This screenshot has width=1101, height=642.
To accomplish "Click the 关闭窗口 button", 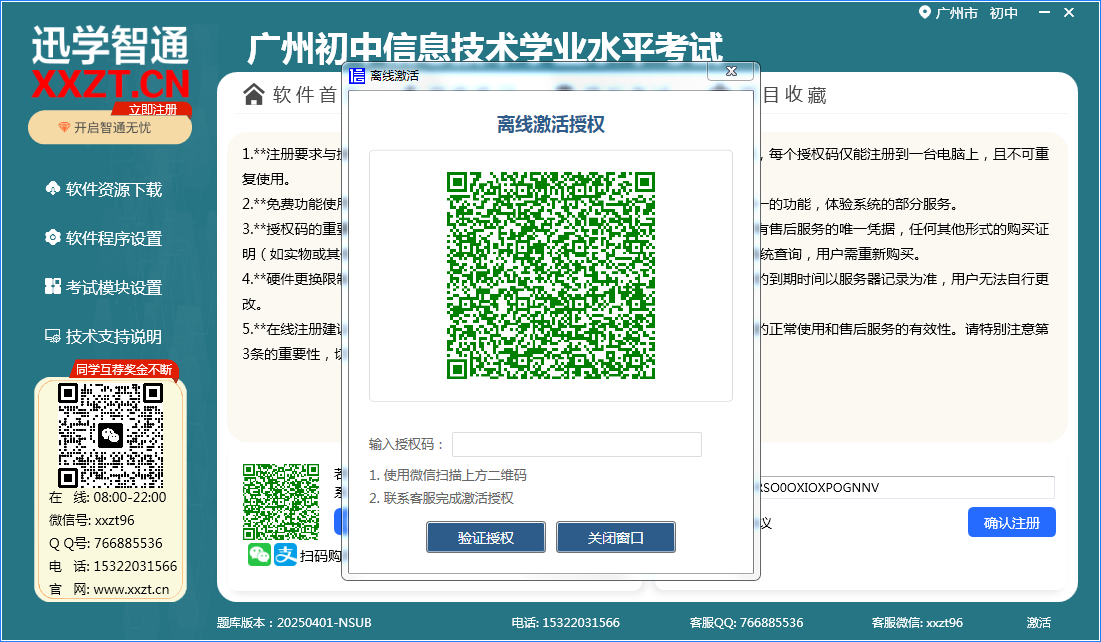I will [616, 537].
